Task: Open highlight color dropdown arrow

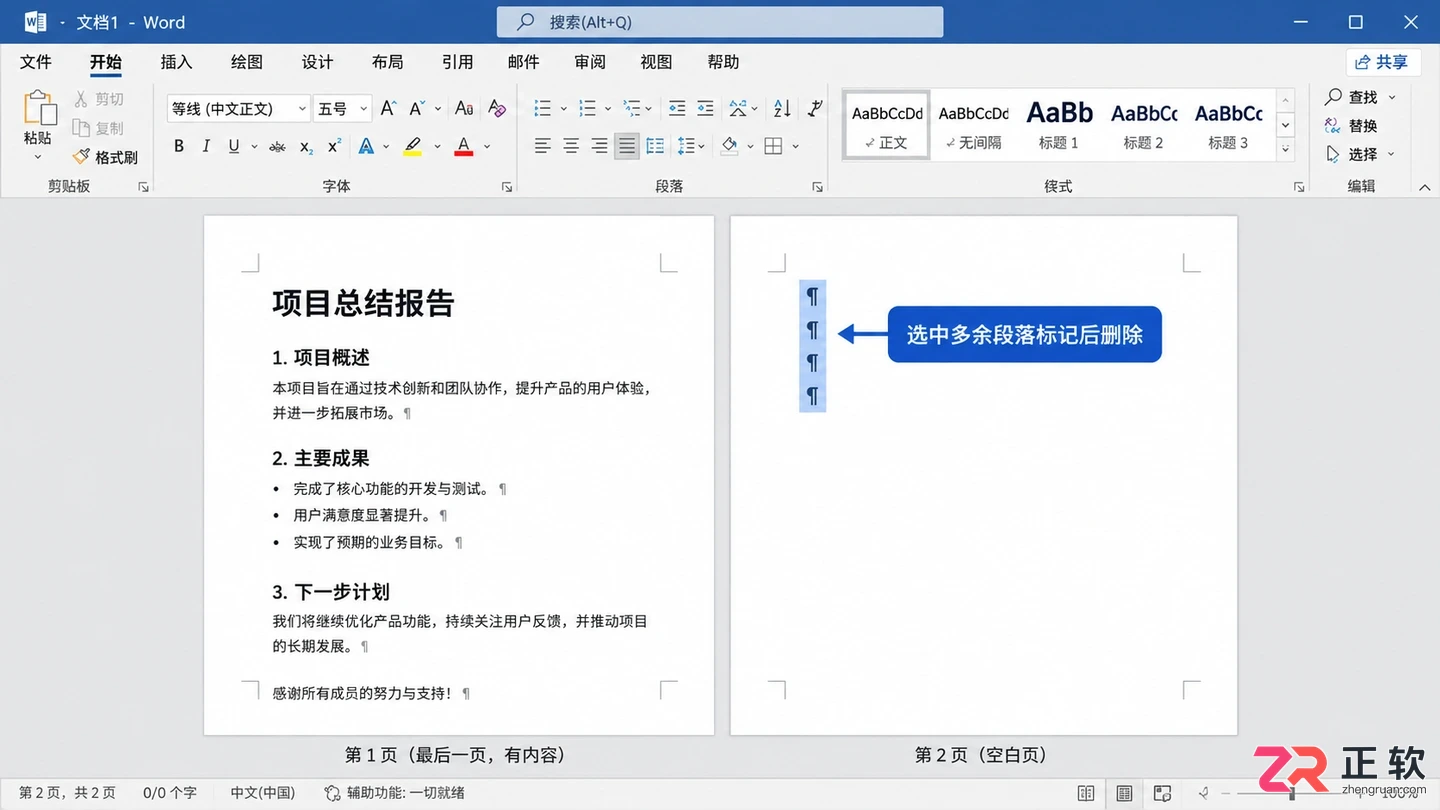Action: click(437, 147)
